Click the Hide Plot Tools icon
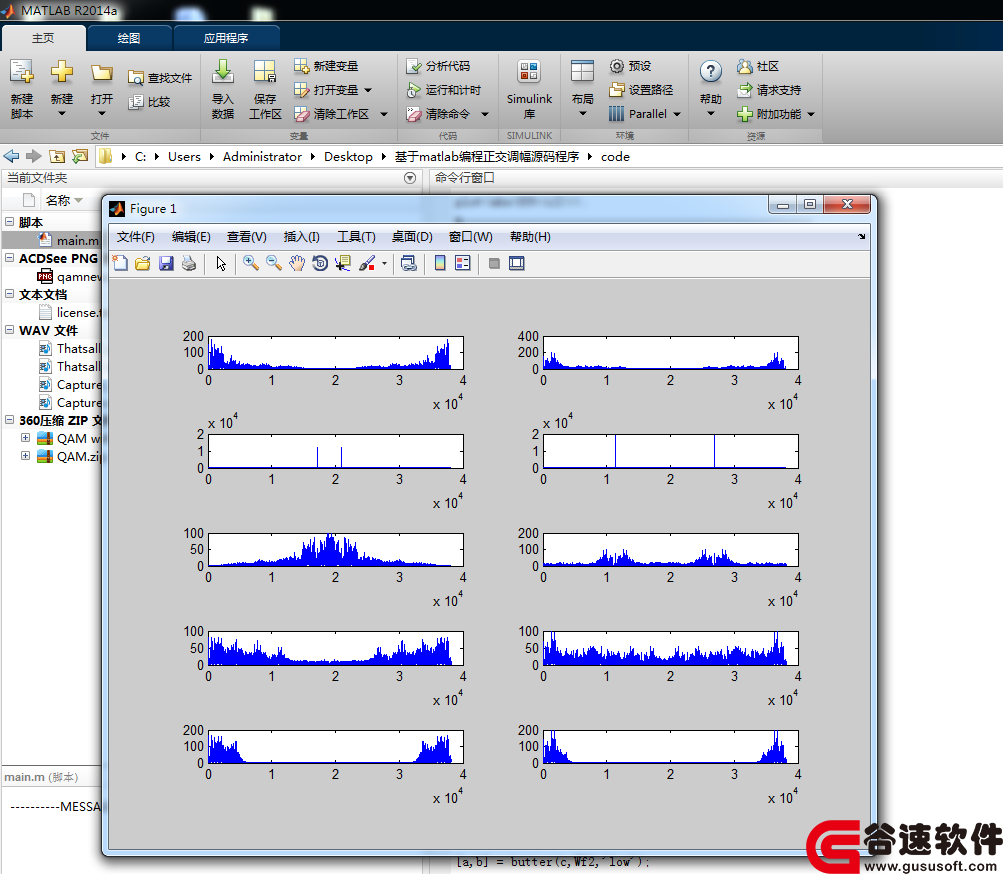The image size is (1003, 874). 494,264
